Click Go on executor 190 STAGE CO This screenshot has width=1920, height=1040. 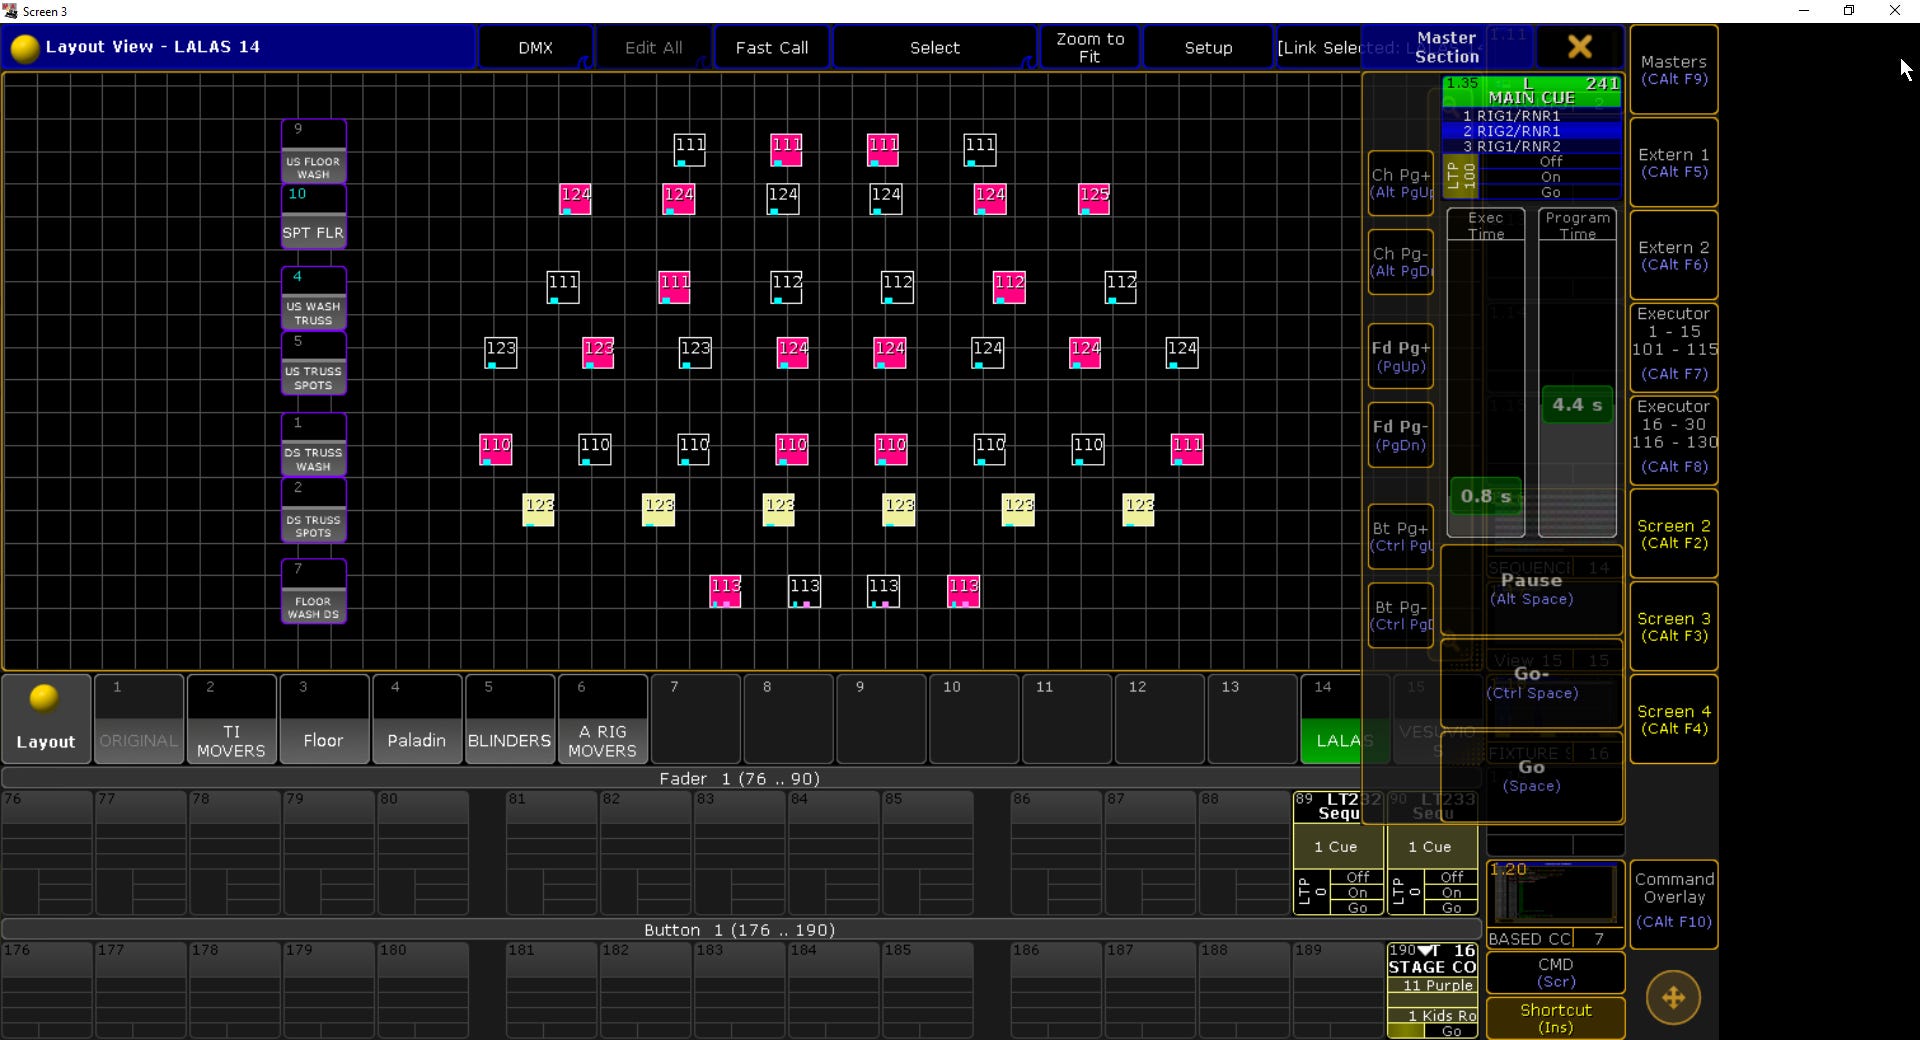1451,1031
